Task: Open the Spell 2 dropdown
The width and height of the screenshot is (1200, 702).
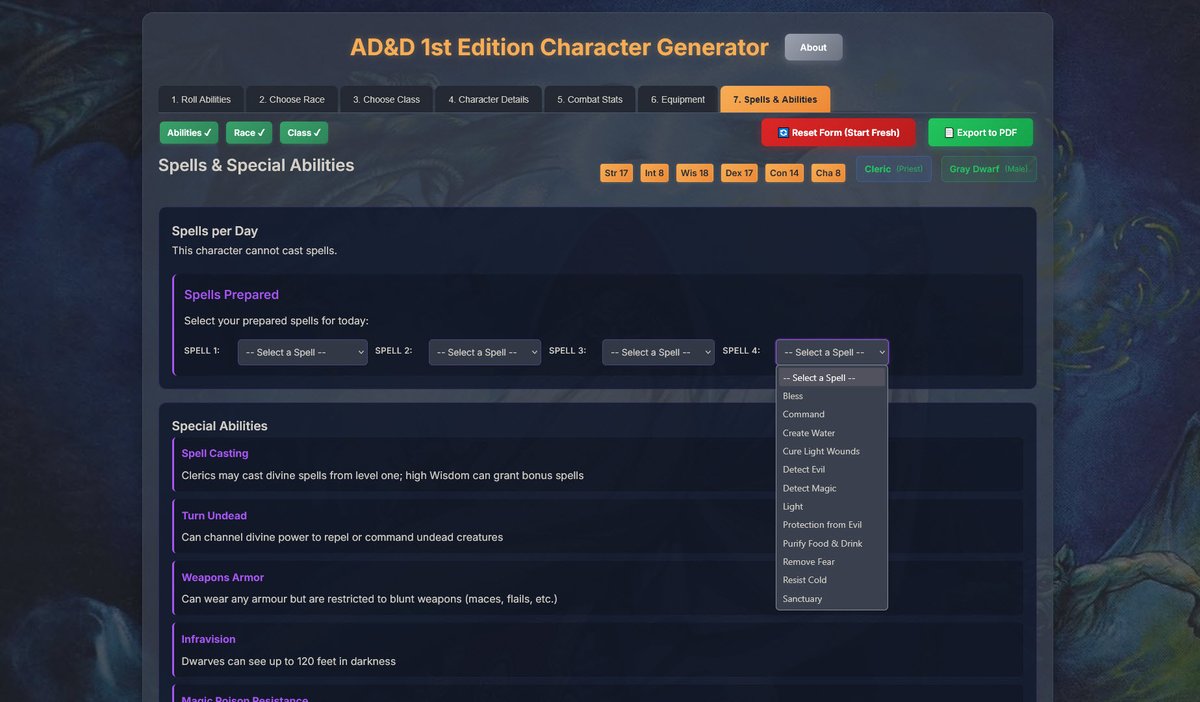Action: pos(485,352)
